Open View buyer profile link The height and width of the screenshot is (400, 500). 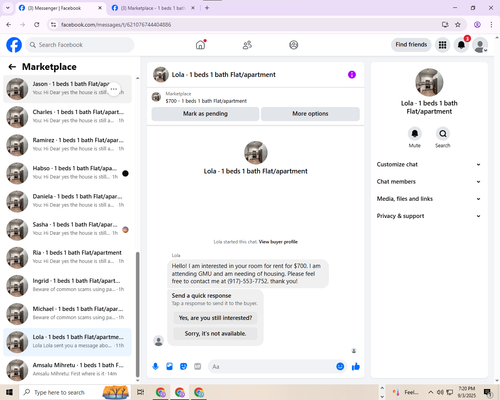[278, 242]
